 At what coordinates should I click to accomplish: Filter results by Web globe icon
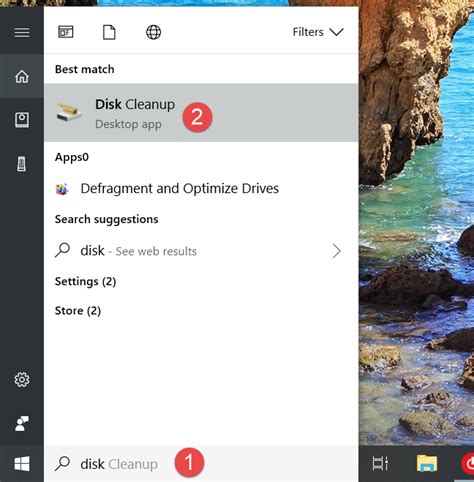153,32
